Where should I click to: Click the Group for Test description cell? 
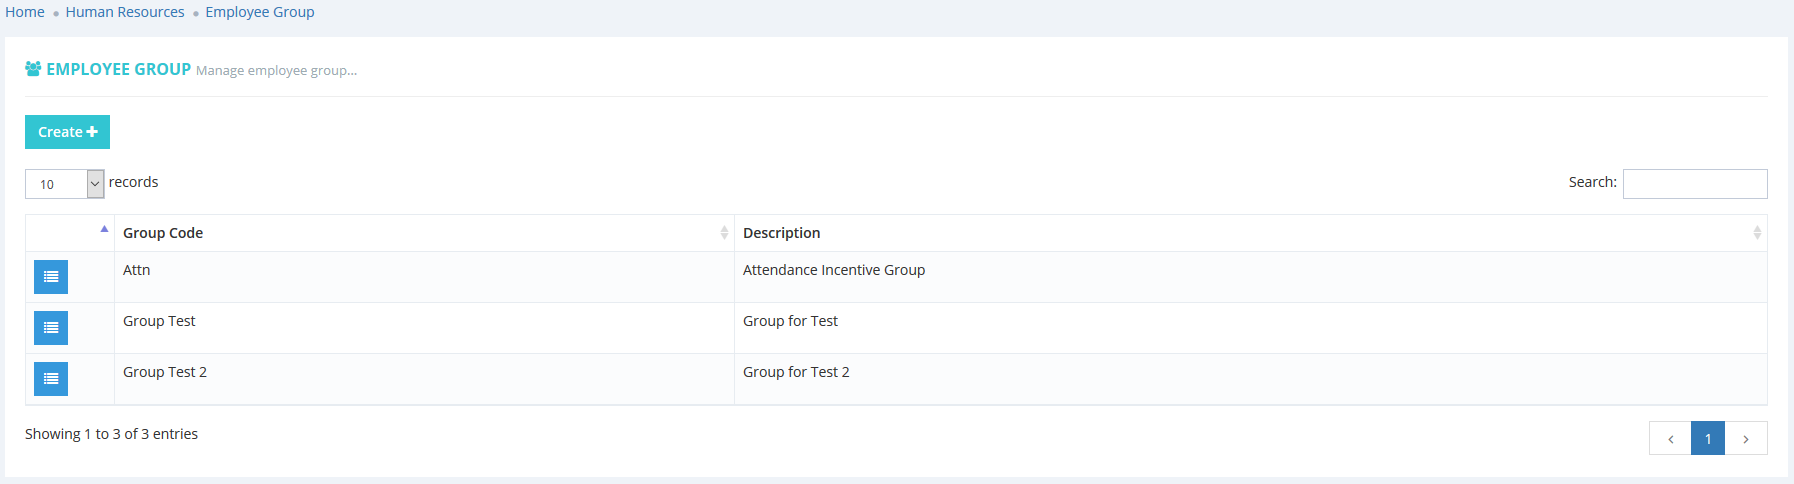click(790, 321)
